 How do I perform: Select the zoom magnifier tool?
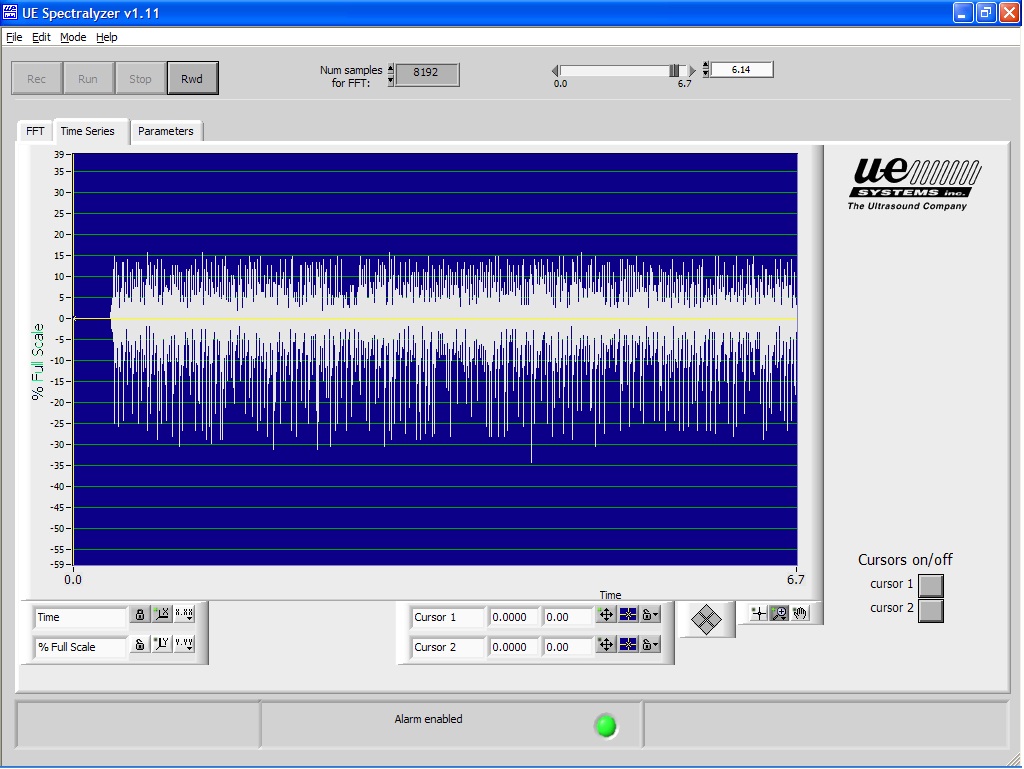pyautogui.click(x=779, y=614)
